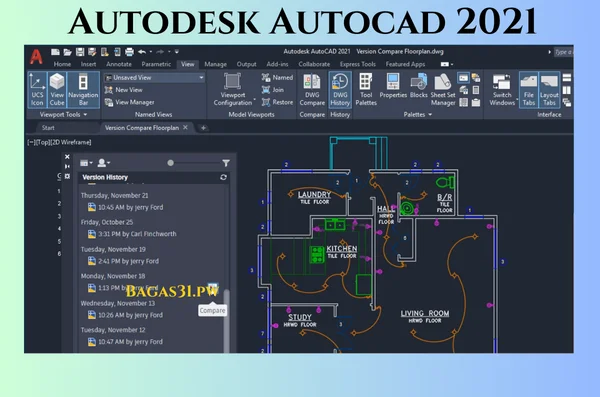Switch to the Parametric ribbon tab
Screen dimensions: 600x397
coord(156,64)
